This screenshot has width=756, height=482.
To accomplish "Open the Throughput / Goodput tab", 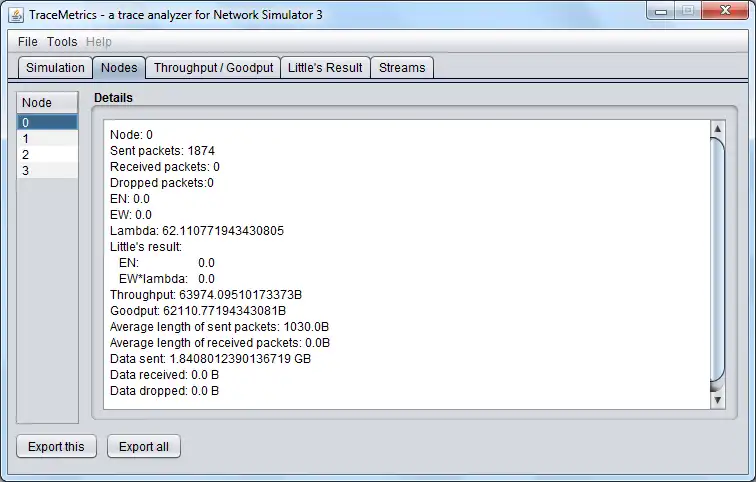I will pyautogui.click(x=213, y=67).
